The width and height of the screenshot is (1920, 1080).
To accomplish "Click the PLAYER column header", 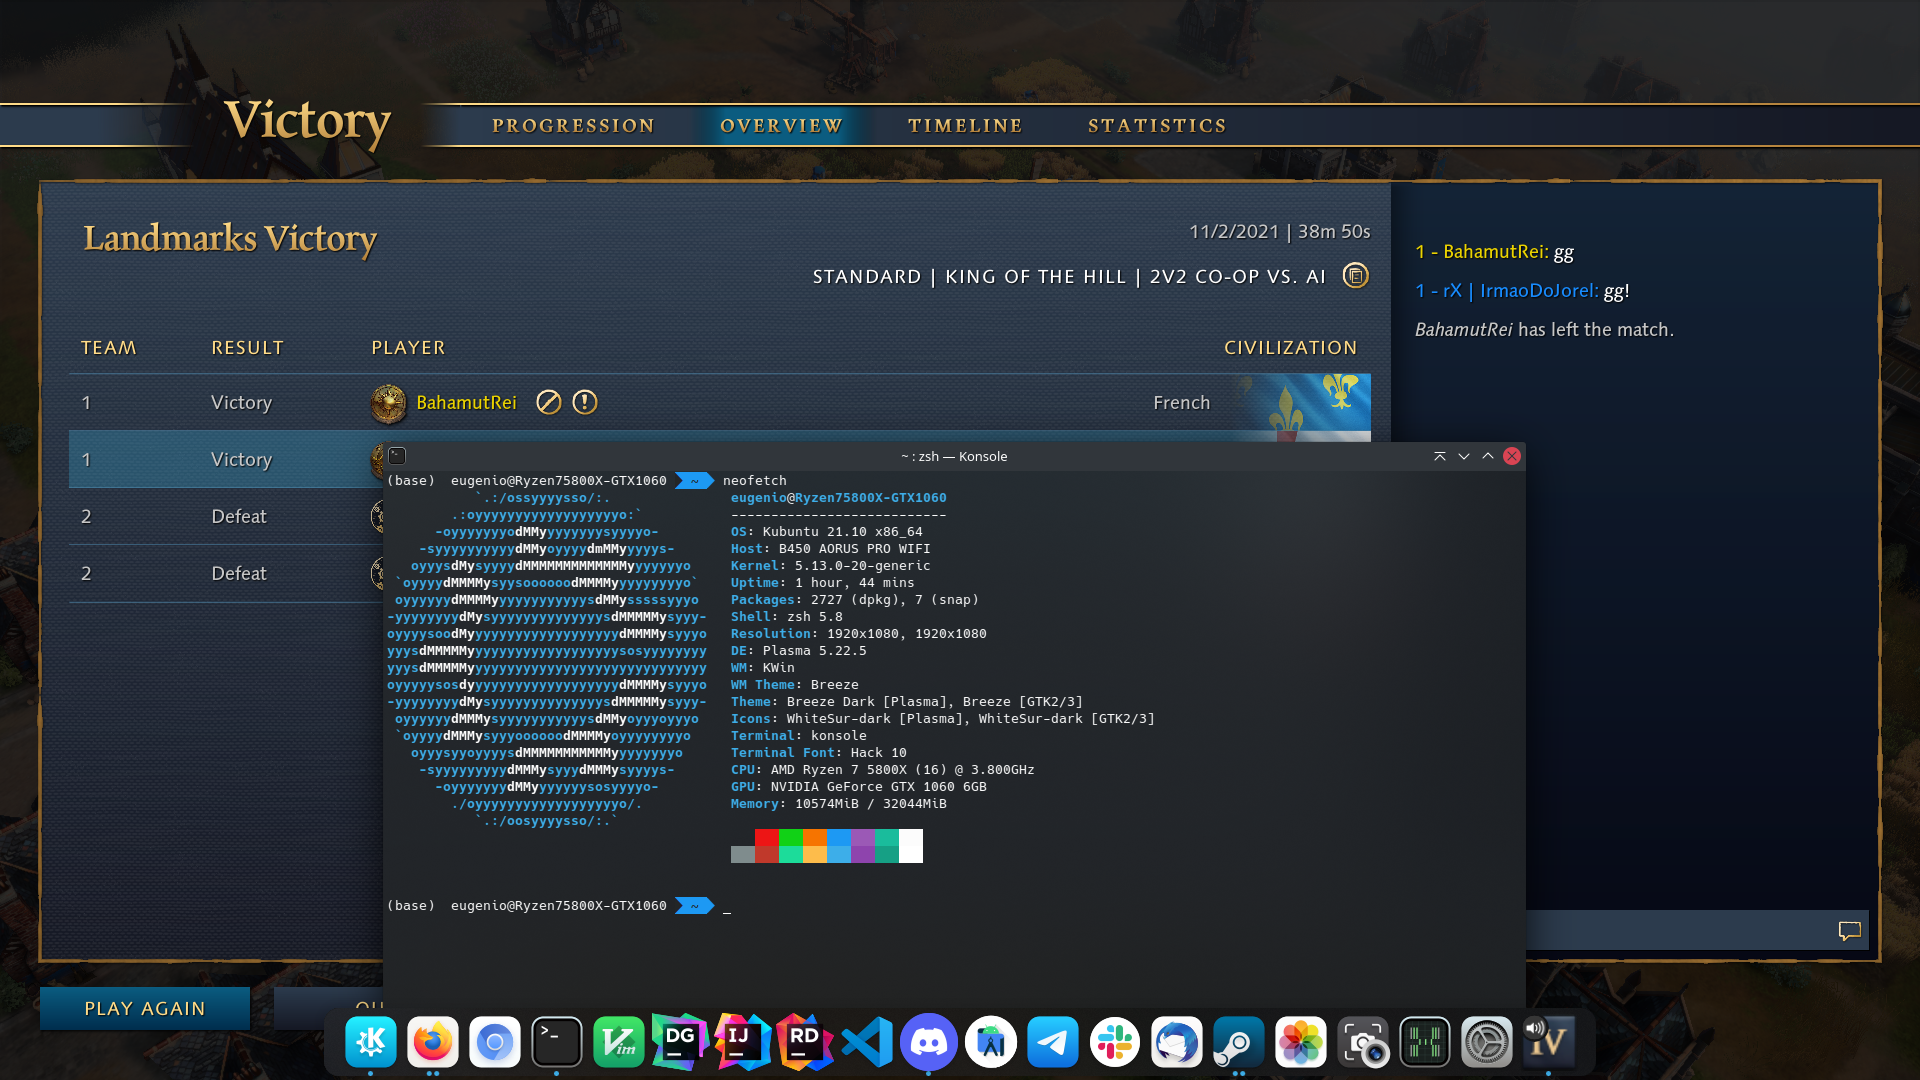I will point(408,348).
